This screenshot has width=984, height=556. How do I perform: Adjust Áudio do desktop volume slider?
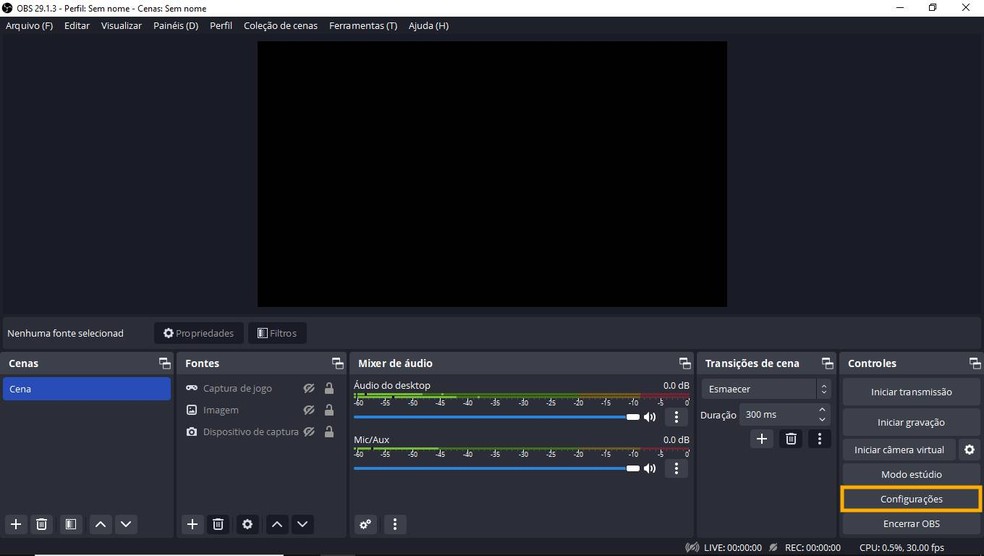click(496, 417)
